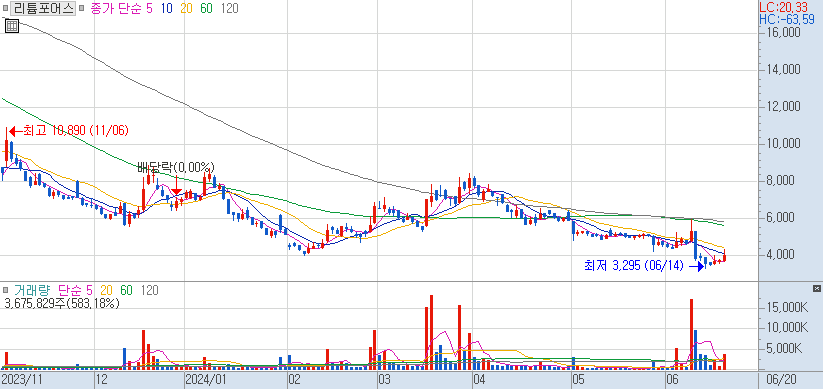Close the volume panel with the X icon
The width and height of the screenshot is (823, 389).
(816, 289)
